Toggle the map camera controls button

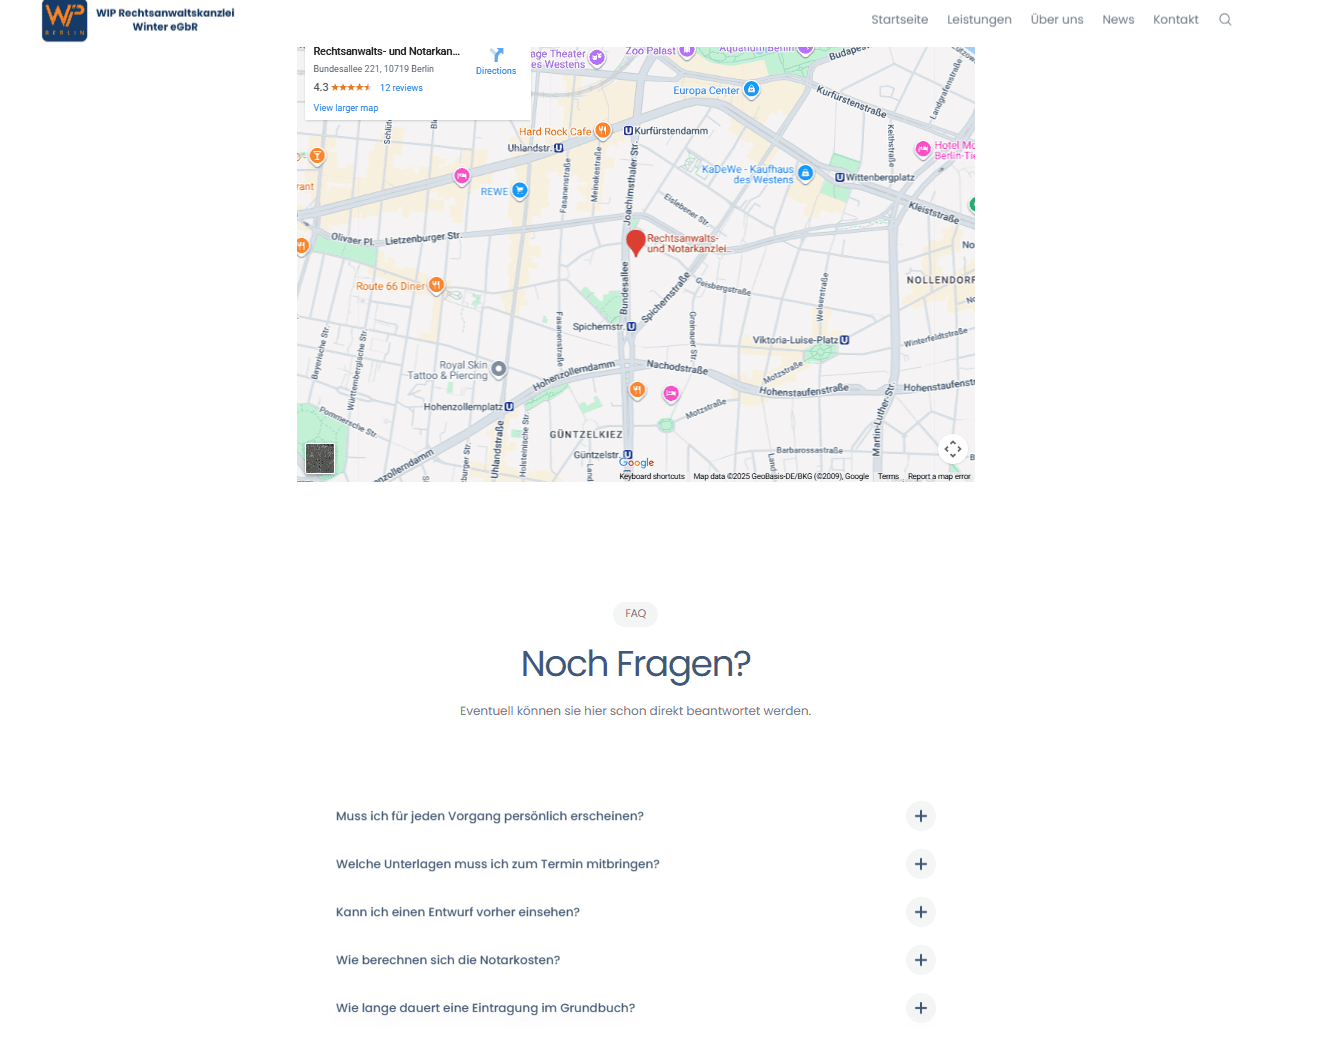pyautogui.click(x=953, y=449)
